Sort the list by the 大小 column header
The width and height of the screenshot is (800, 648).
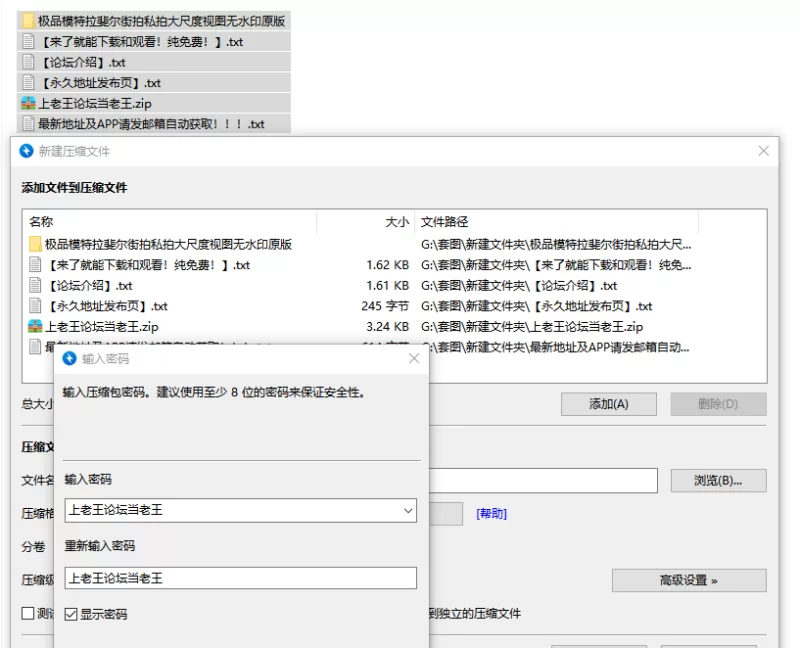[397, 222]
